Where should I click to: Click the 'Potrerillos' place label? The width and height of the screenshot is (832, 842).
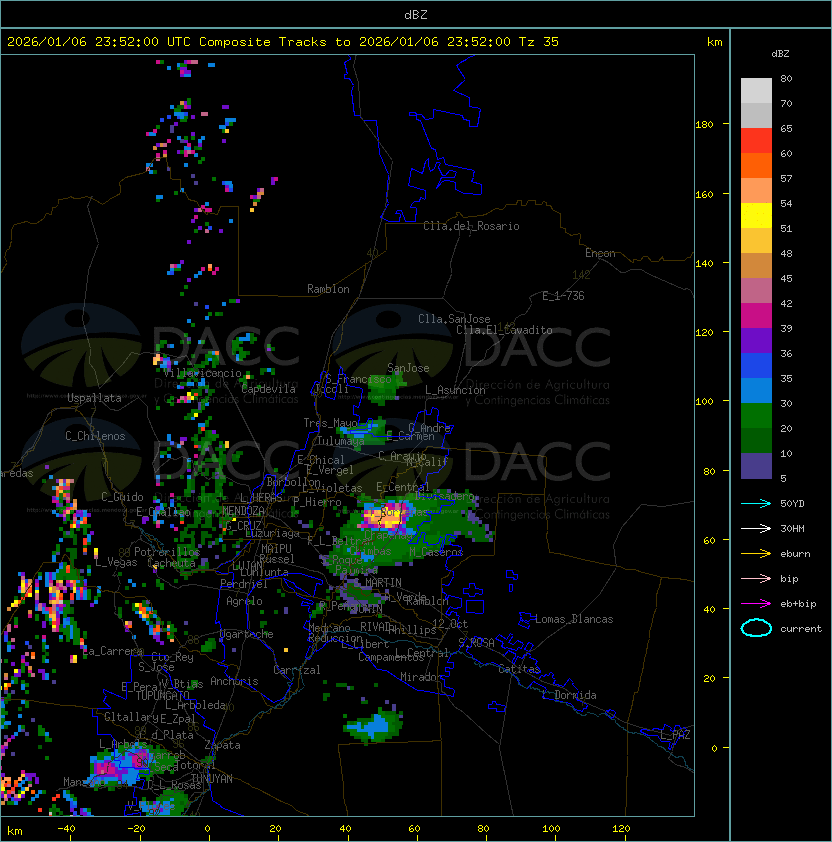click(167, 552)
